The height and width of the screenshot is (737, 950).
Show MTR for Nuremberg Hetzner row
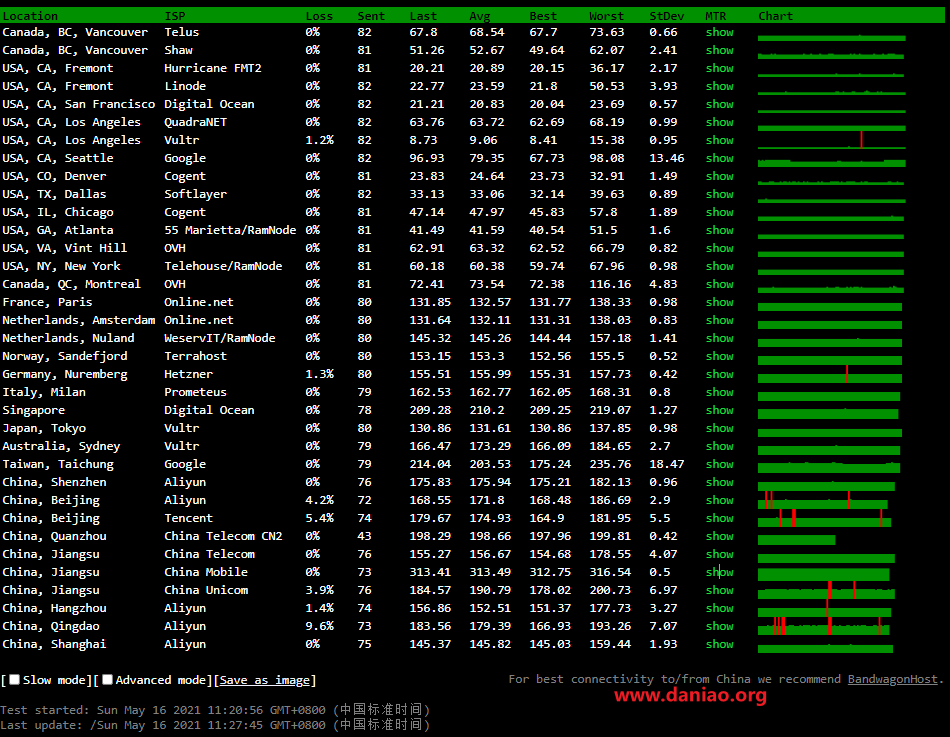(720, 374)
